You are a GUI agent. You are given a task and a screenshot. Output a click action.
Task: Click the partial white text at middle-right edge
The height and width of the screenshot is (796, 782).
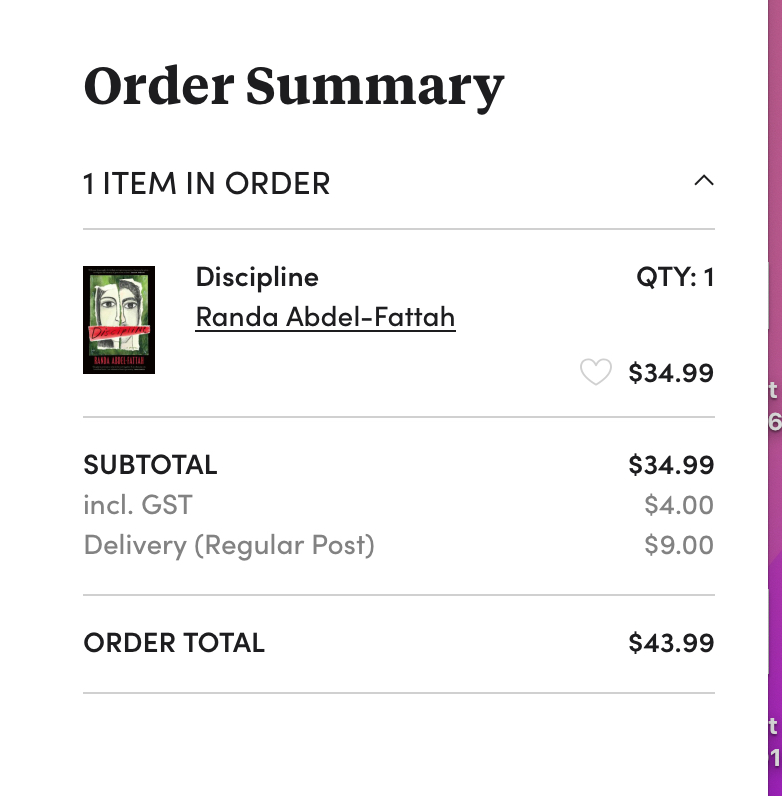[x=773, y=406]
